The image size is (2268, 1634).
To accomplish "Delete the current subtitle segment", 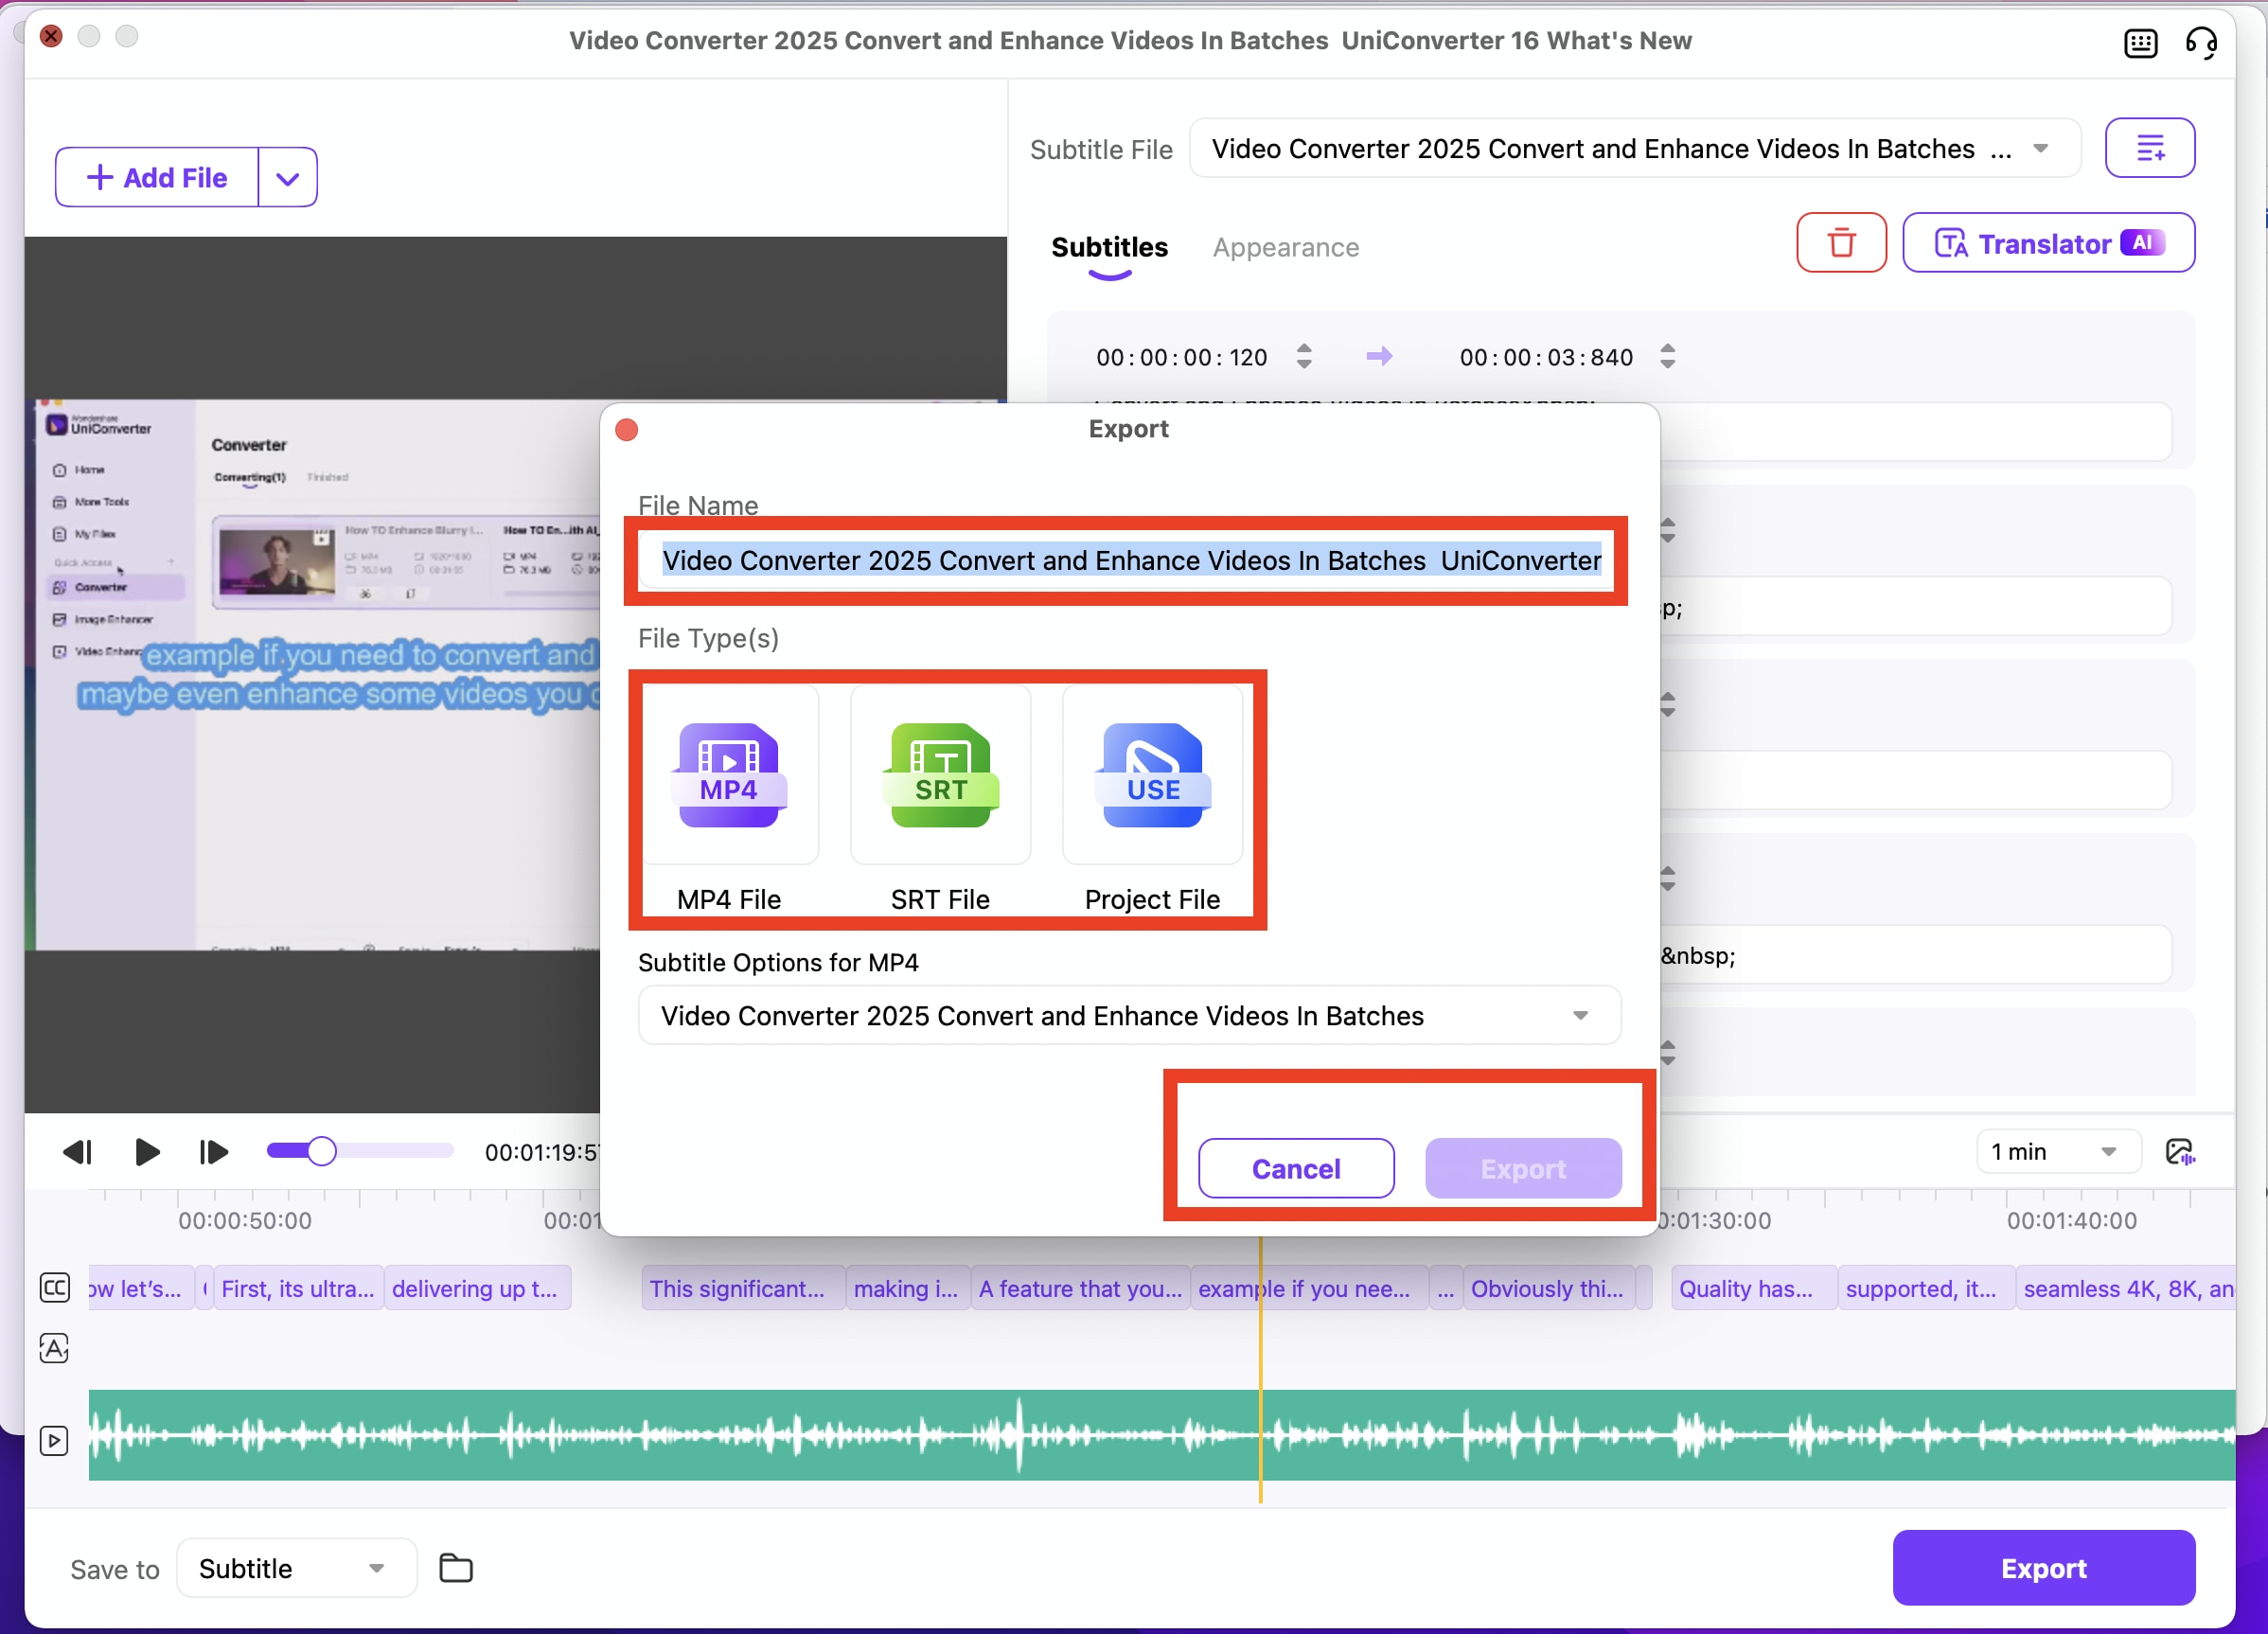I will point(1841,242).
